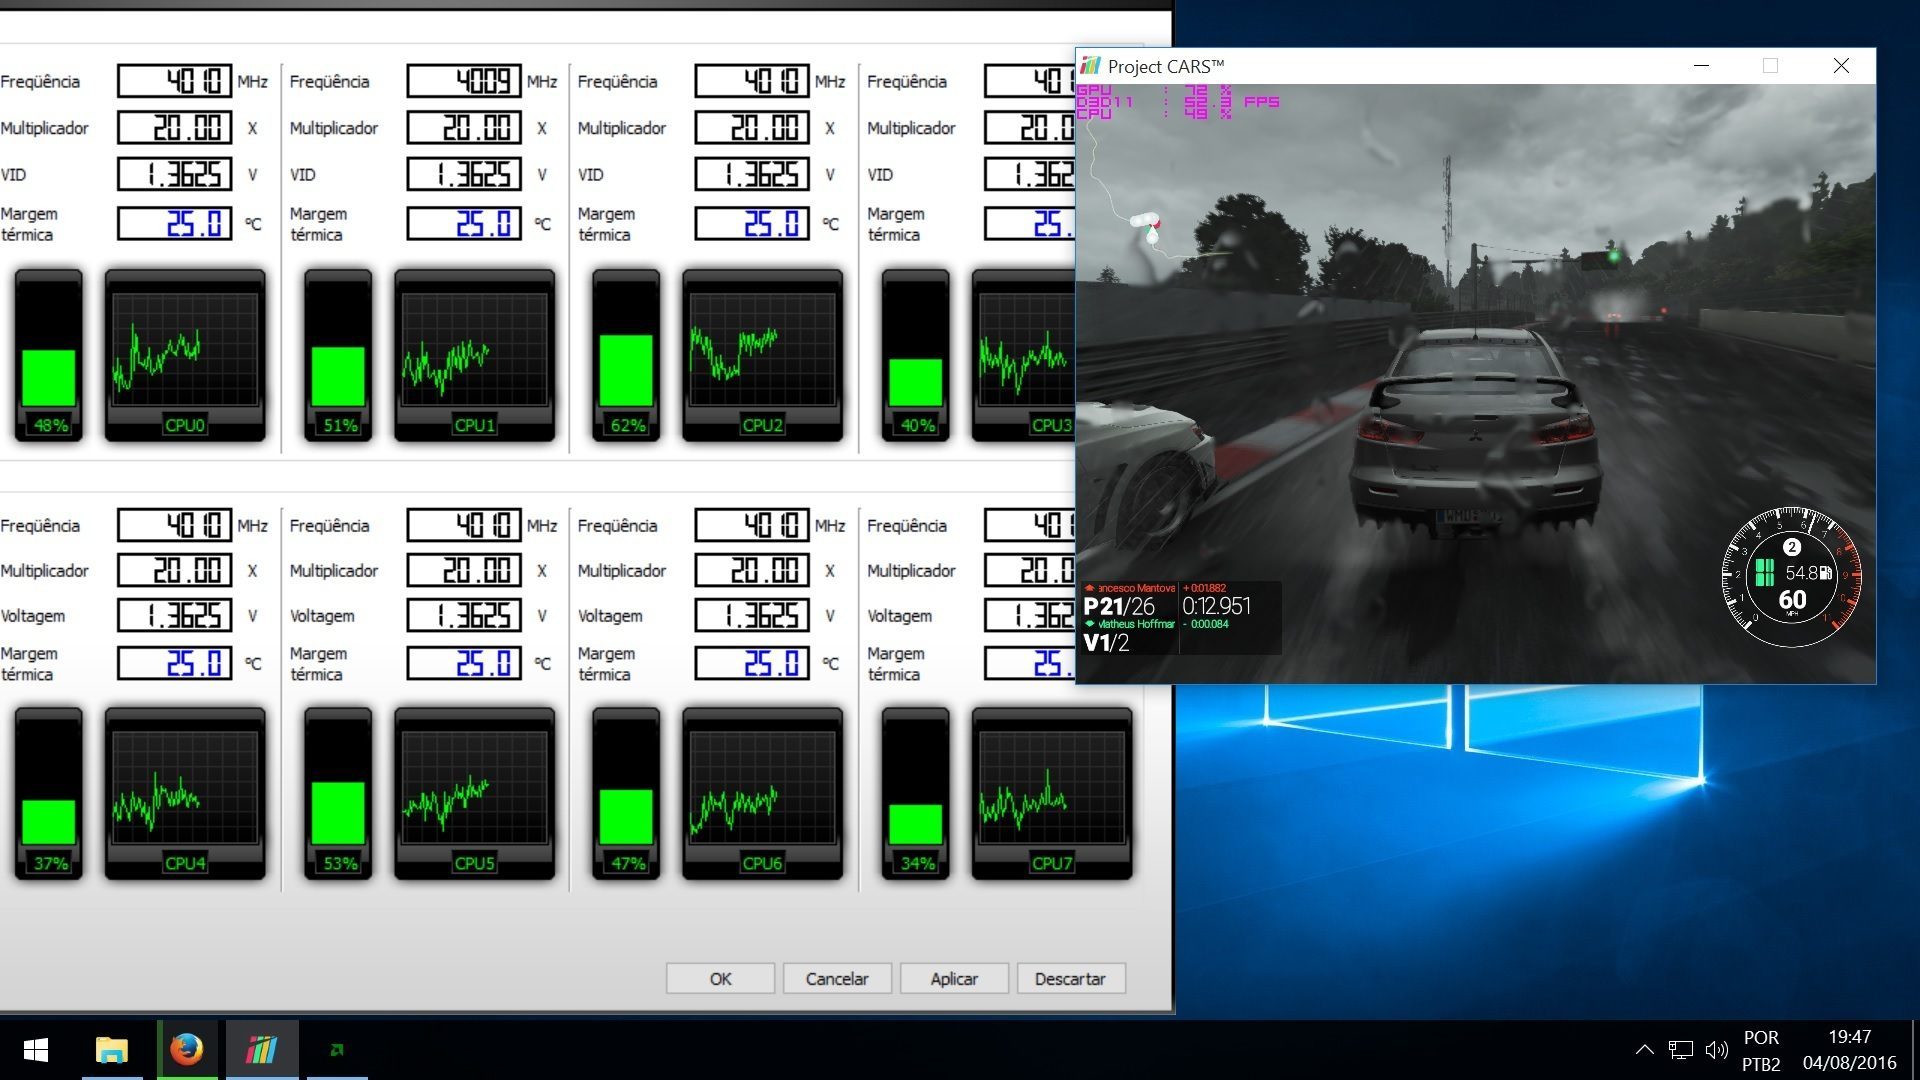Click the P21/26 position display
Screen dimensions: 1920x1080
1118,606
